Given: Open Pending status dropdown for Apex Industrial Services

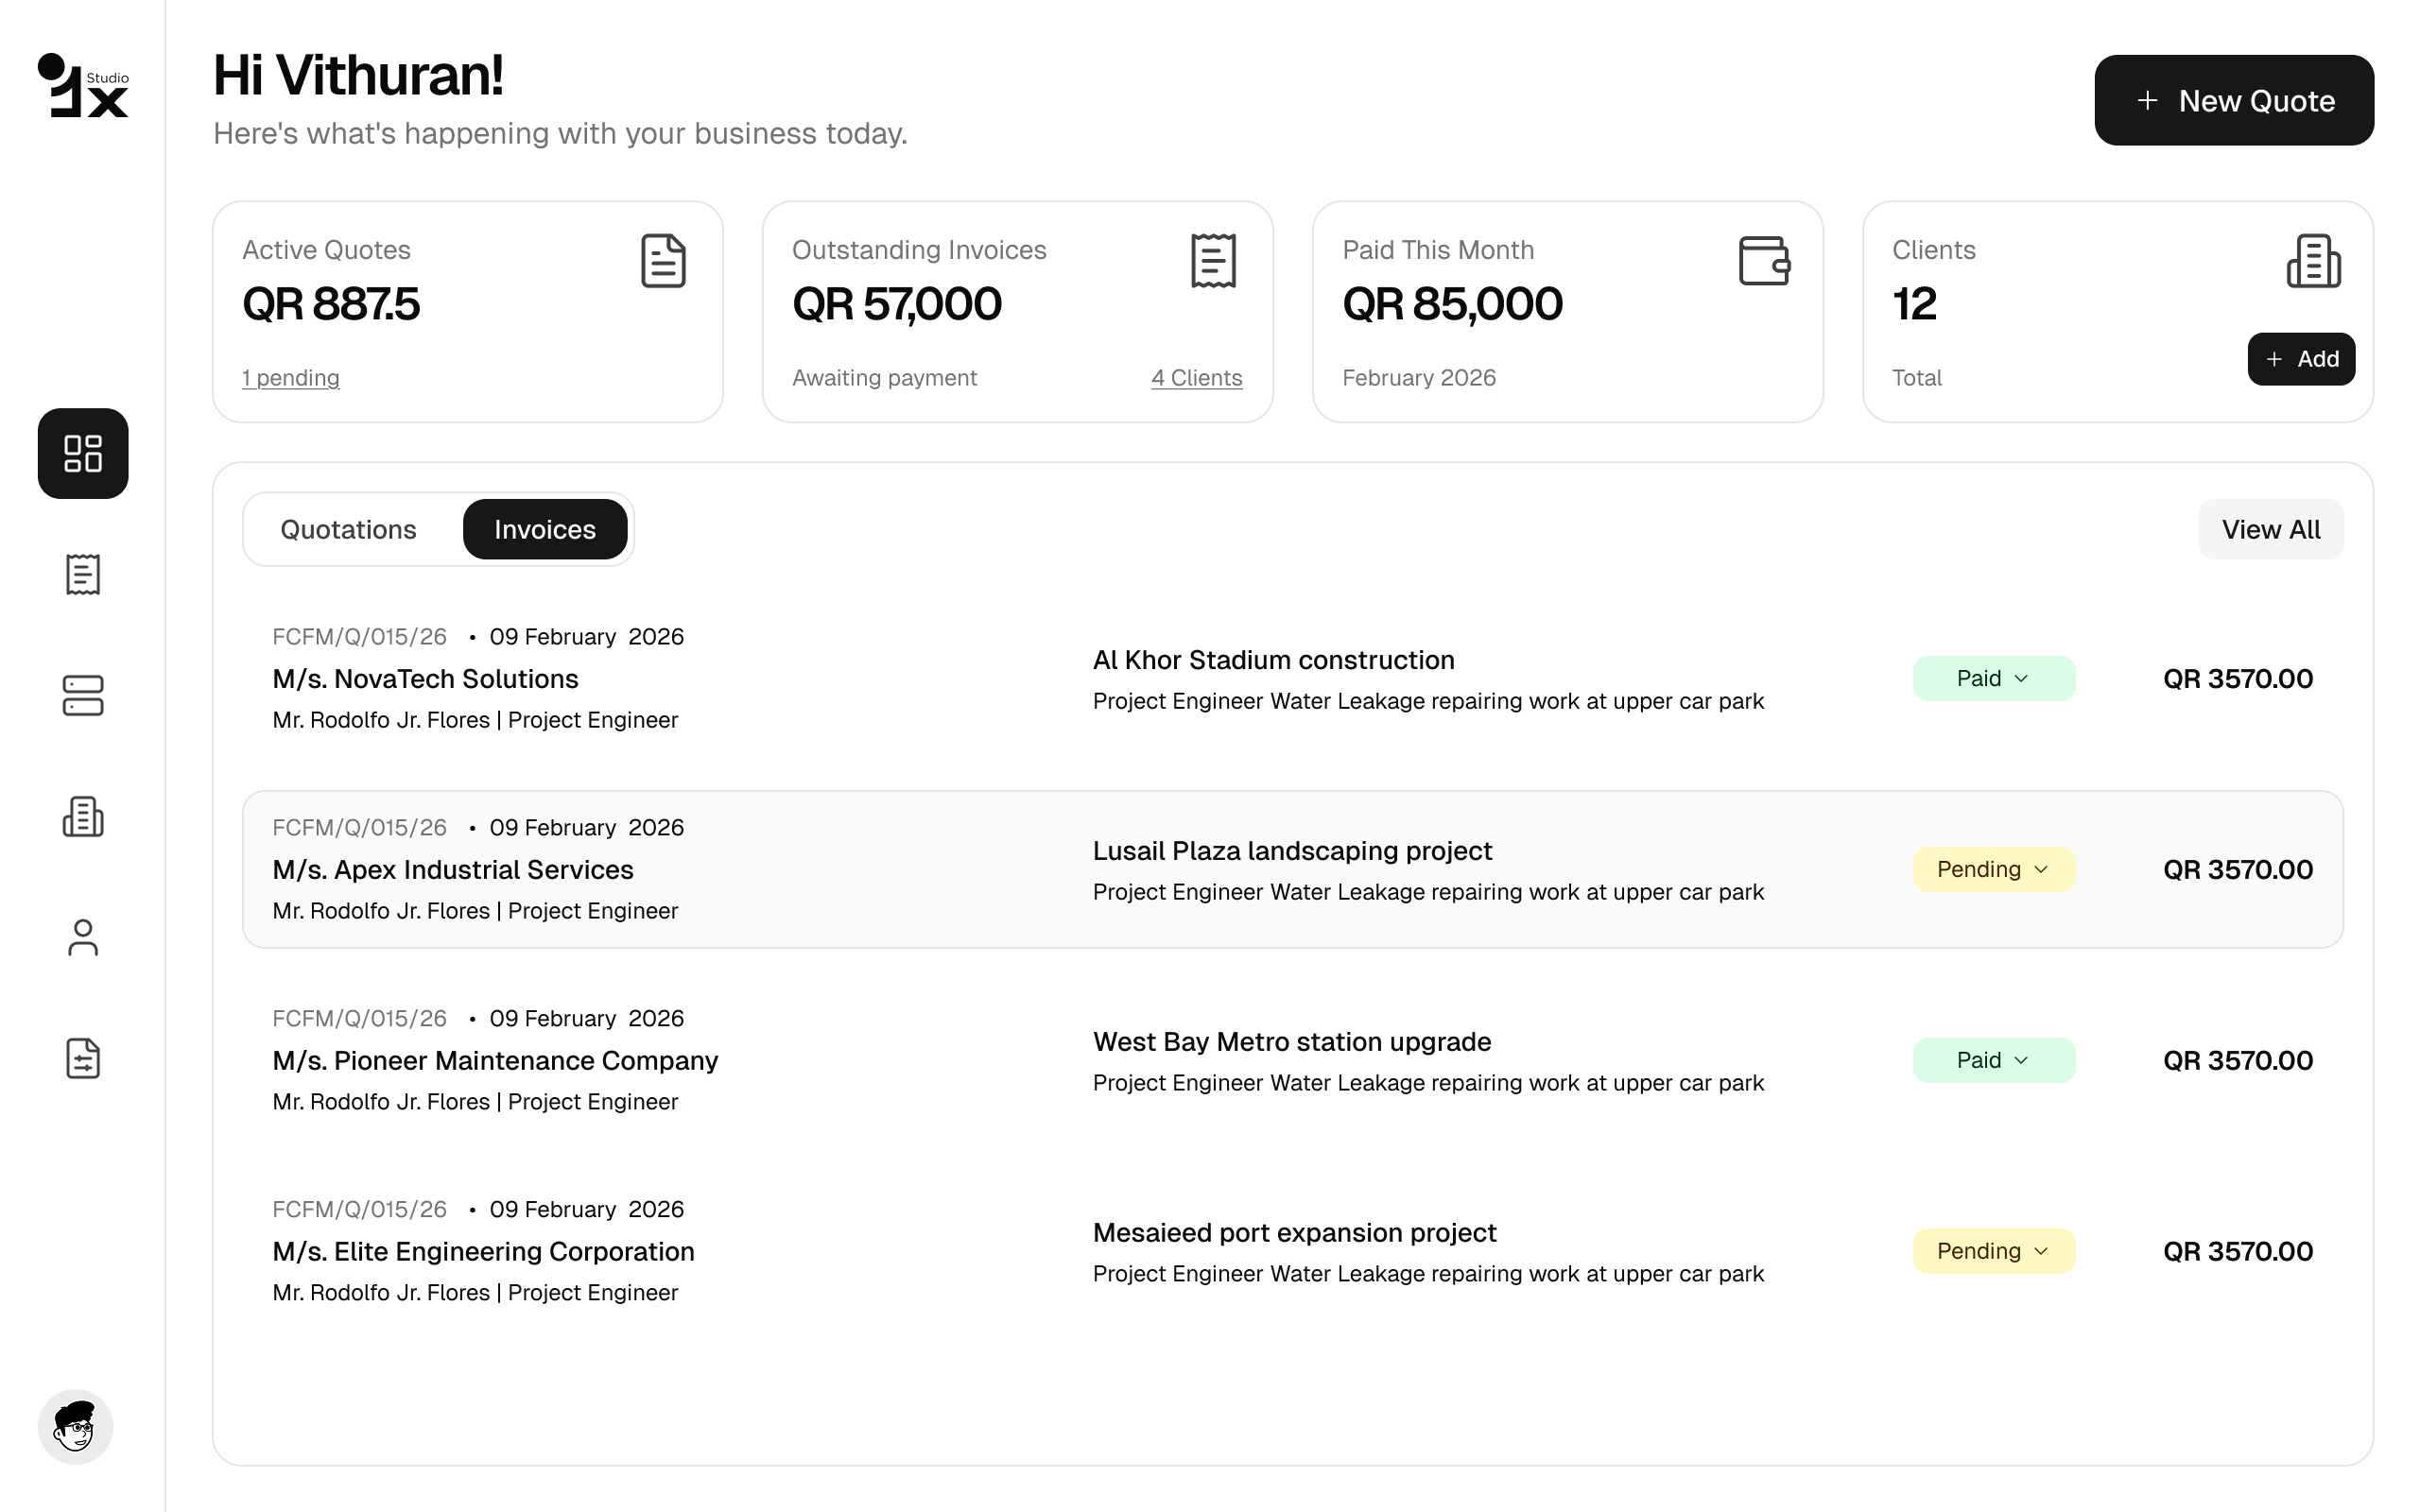Looking at the screenshot, I should coord(1994,869).
